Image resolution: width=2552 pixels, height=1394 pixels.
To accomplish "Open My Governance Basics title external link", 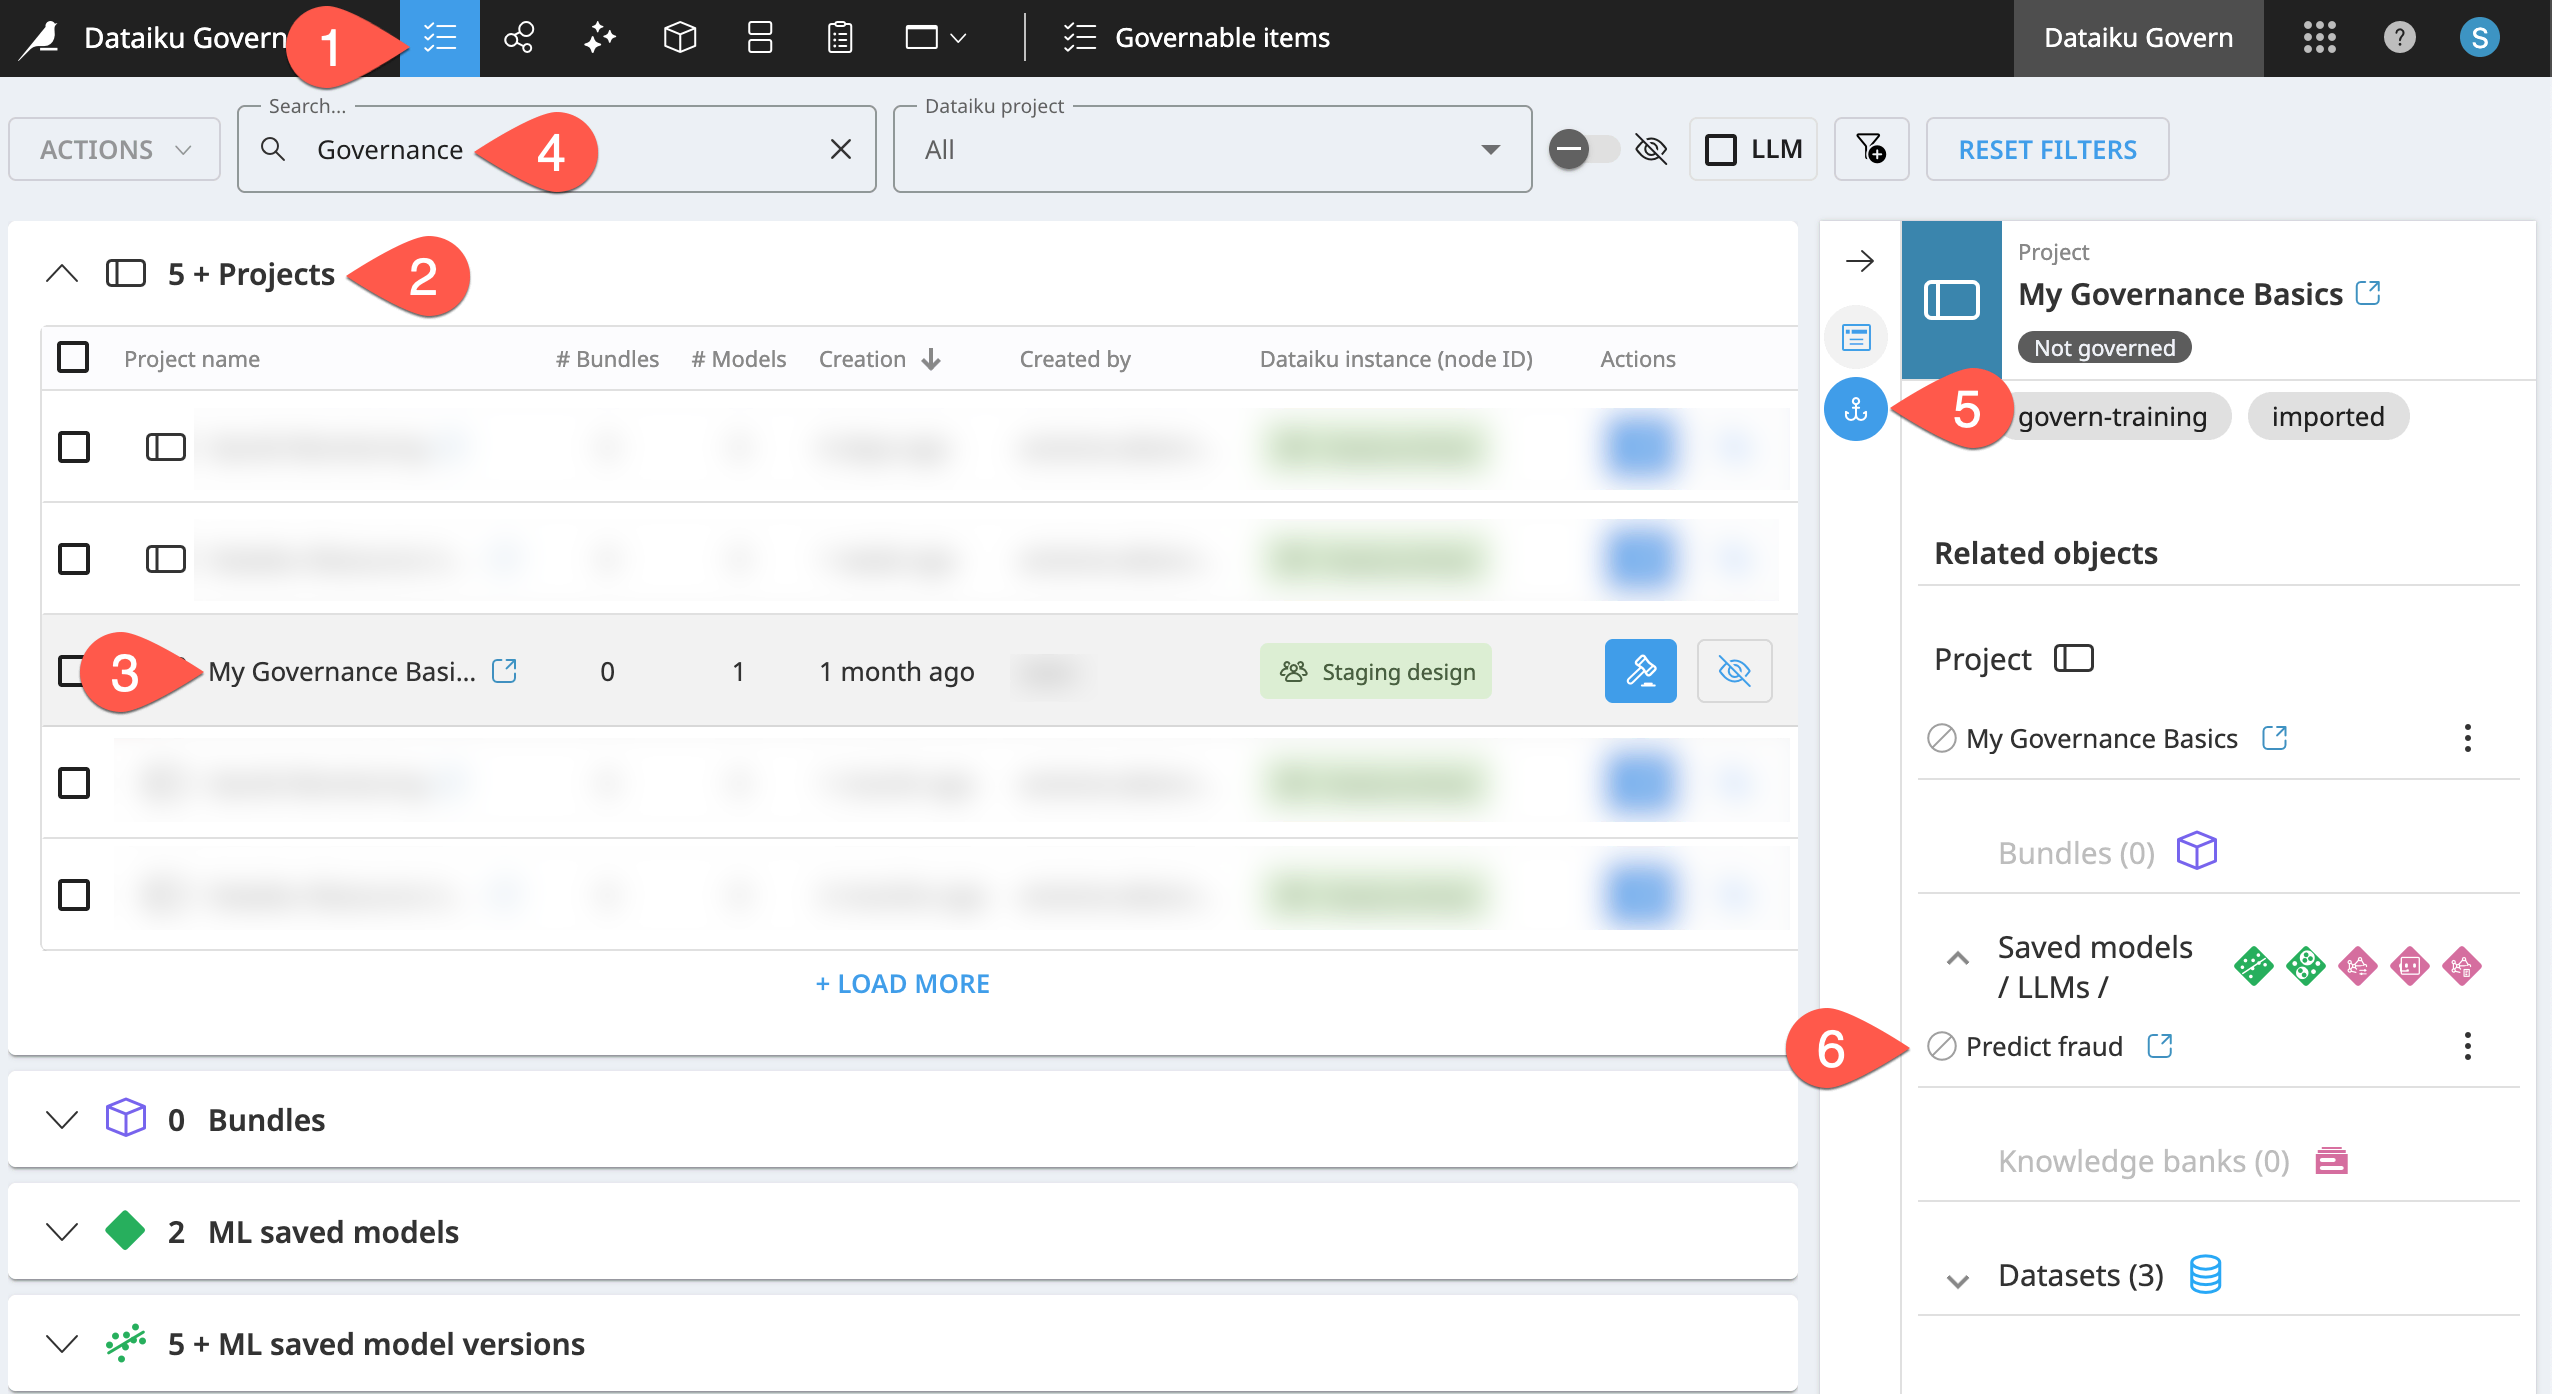I will point(2368,293).
